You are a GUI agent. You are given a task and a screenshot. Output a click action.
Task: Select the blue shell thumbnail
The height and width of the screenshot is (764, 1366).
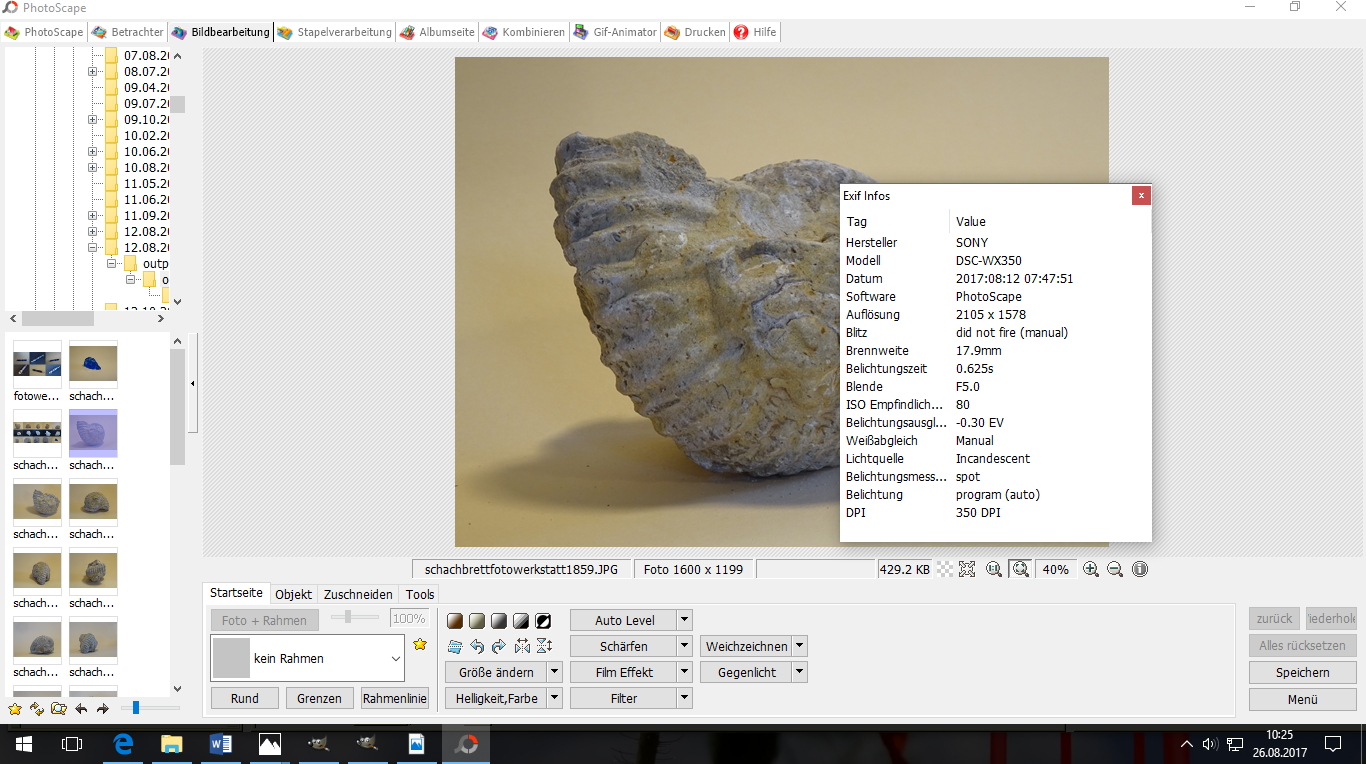pos(93,364)
